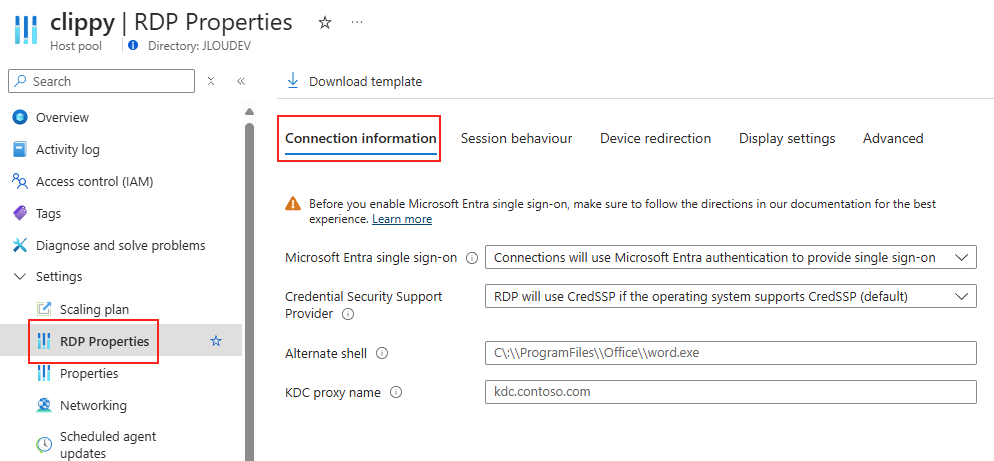
Task: Click the info icon next to Alternate shell
Action: pos(382,353)
